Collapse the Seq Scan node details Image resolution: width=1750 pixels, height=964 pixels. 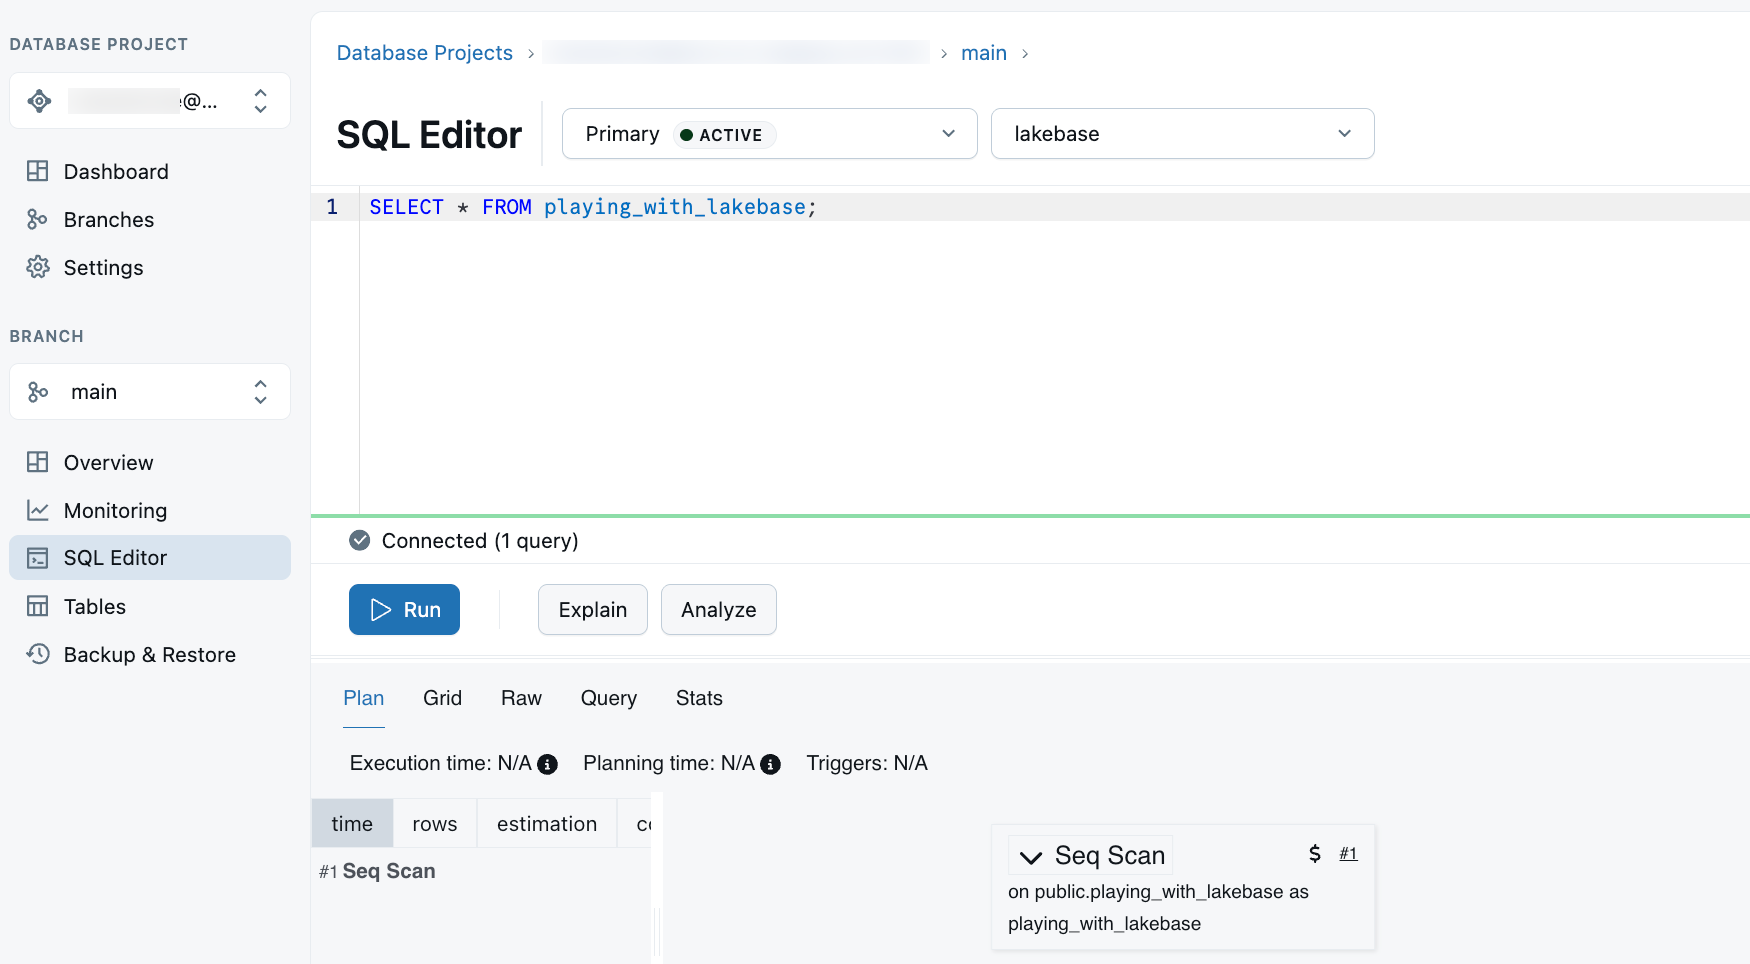pyautogui.click(x=1029, y=856)
